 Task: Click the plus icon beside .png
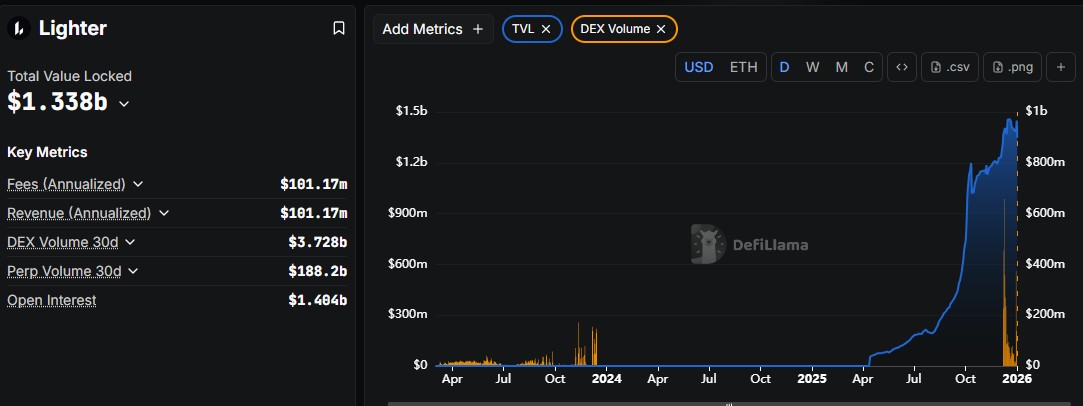(x=1060, y=67)
